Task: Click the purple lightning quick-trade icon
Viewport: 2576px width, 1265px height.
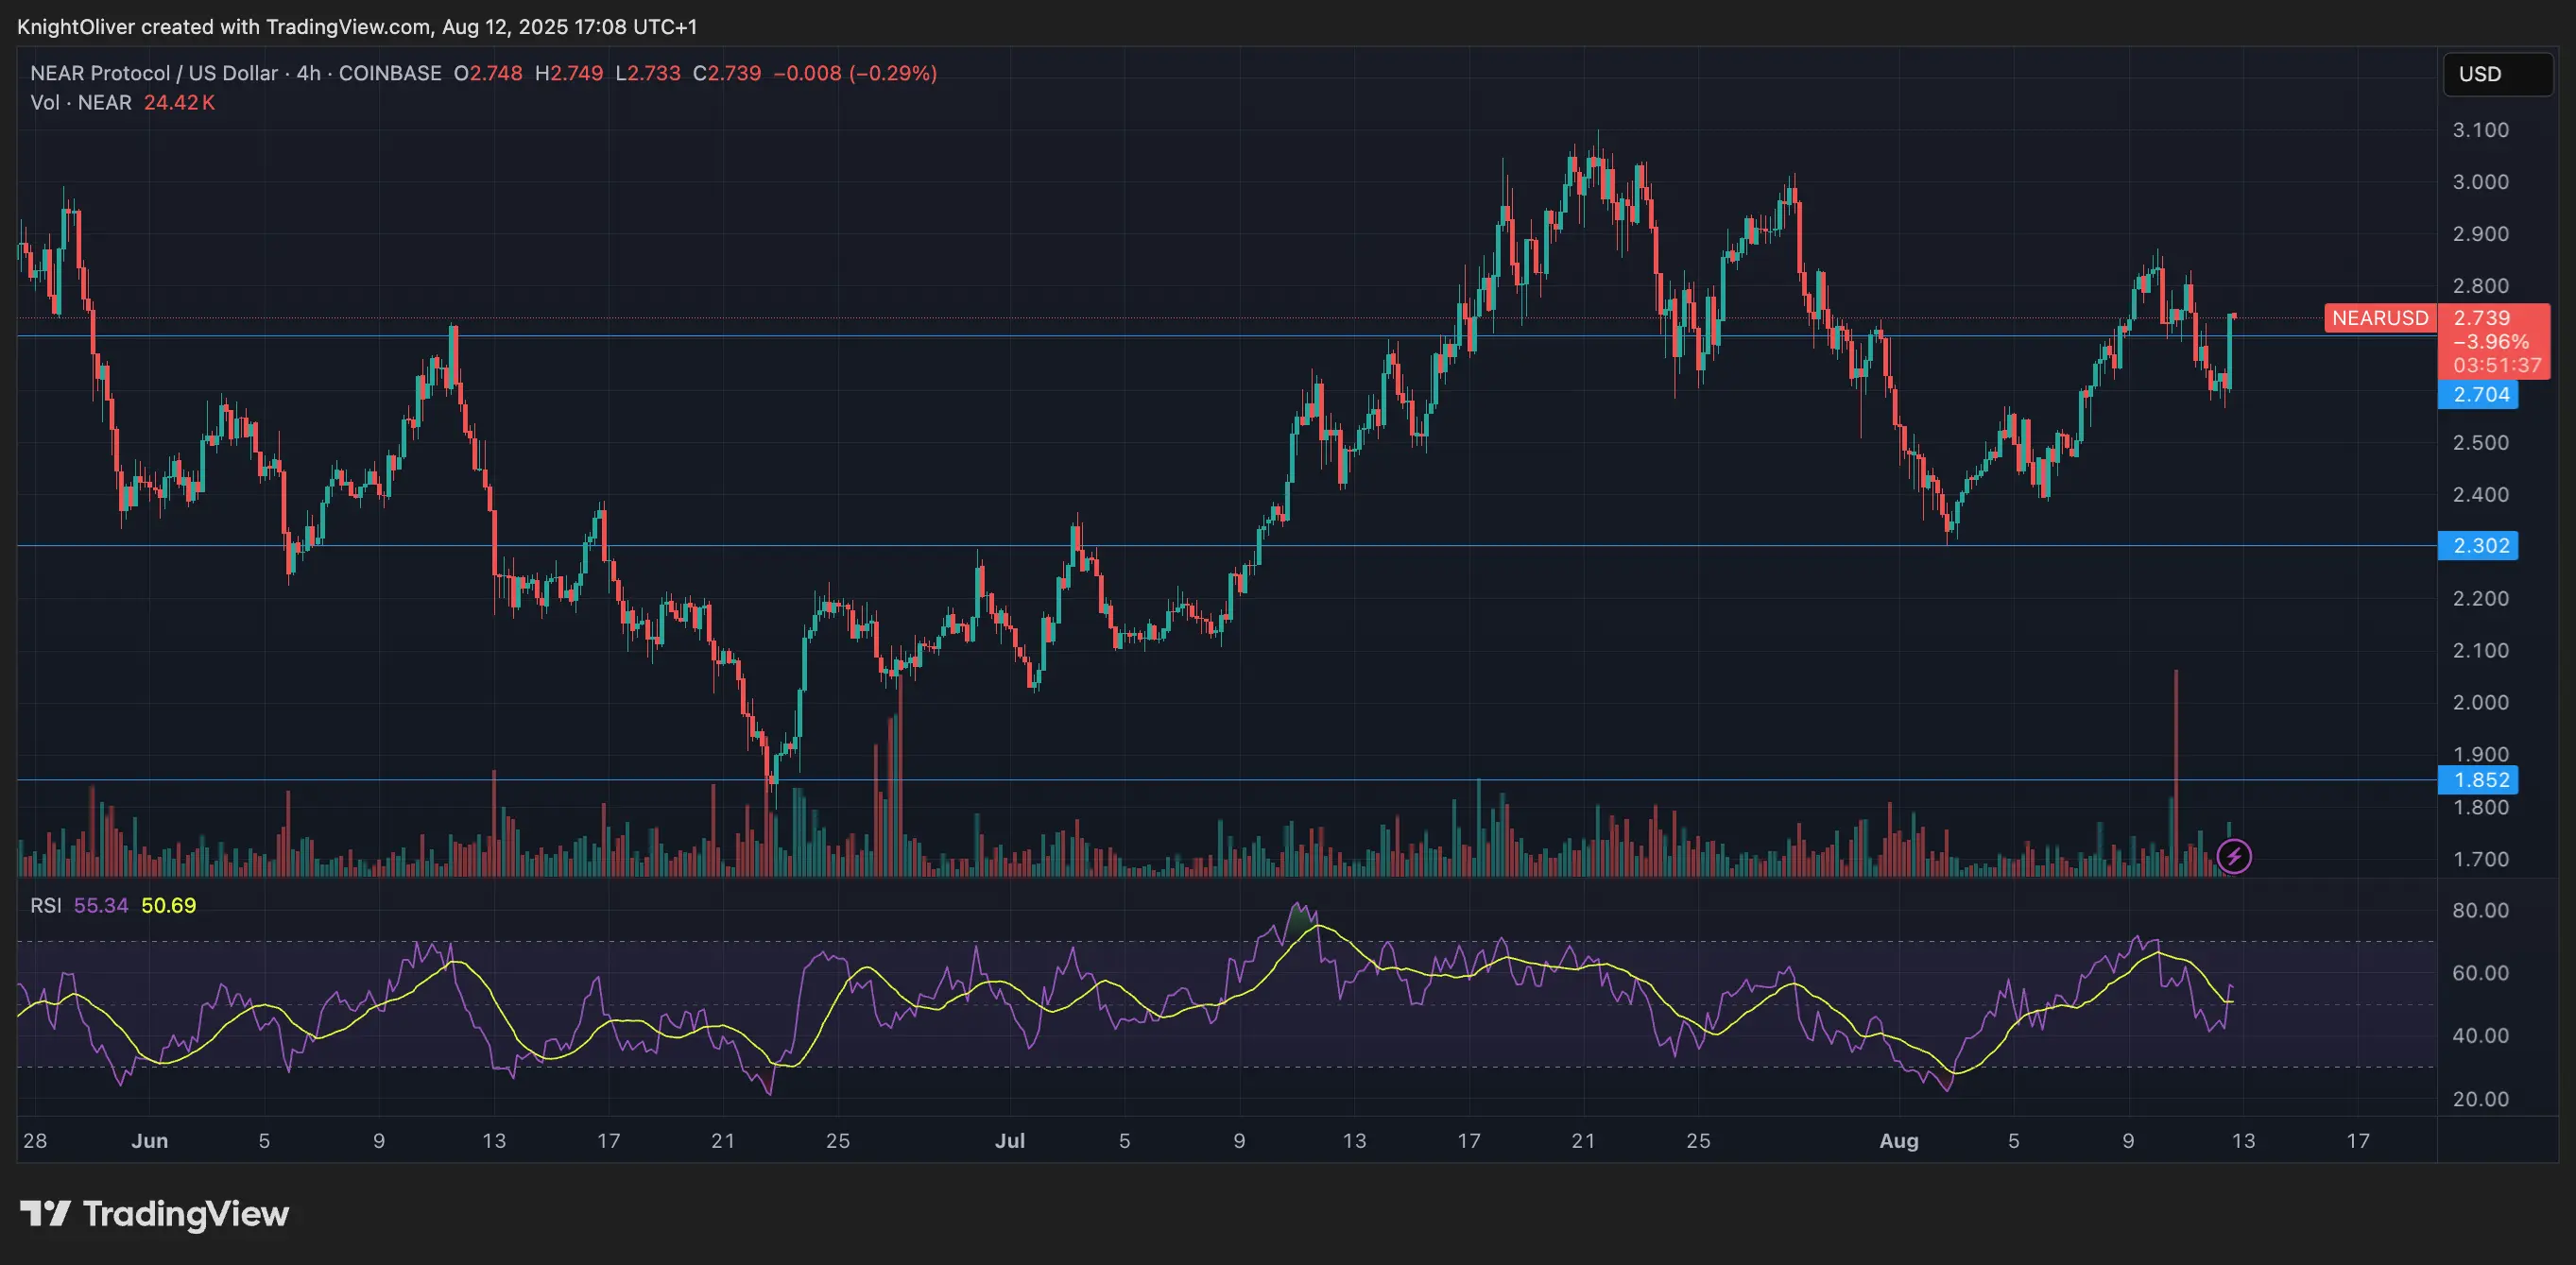Action: (x=2235, y=856)
